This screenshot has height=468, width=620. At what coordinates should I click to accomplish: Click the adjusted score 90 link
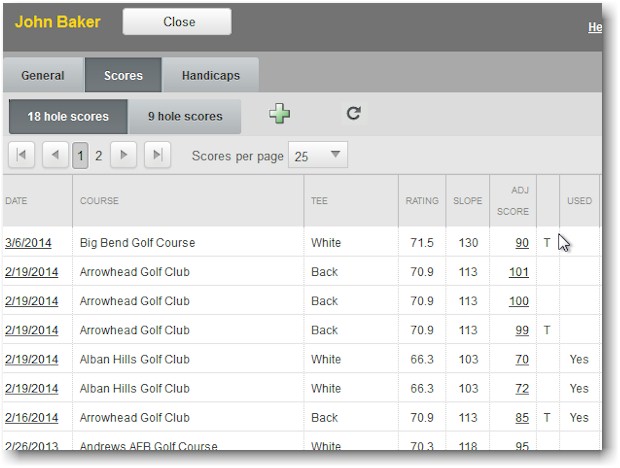522,243
